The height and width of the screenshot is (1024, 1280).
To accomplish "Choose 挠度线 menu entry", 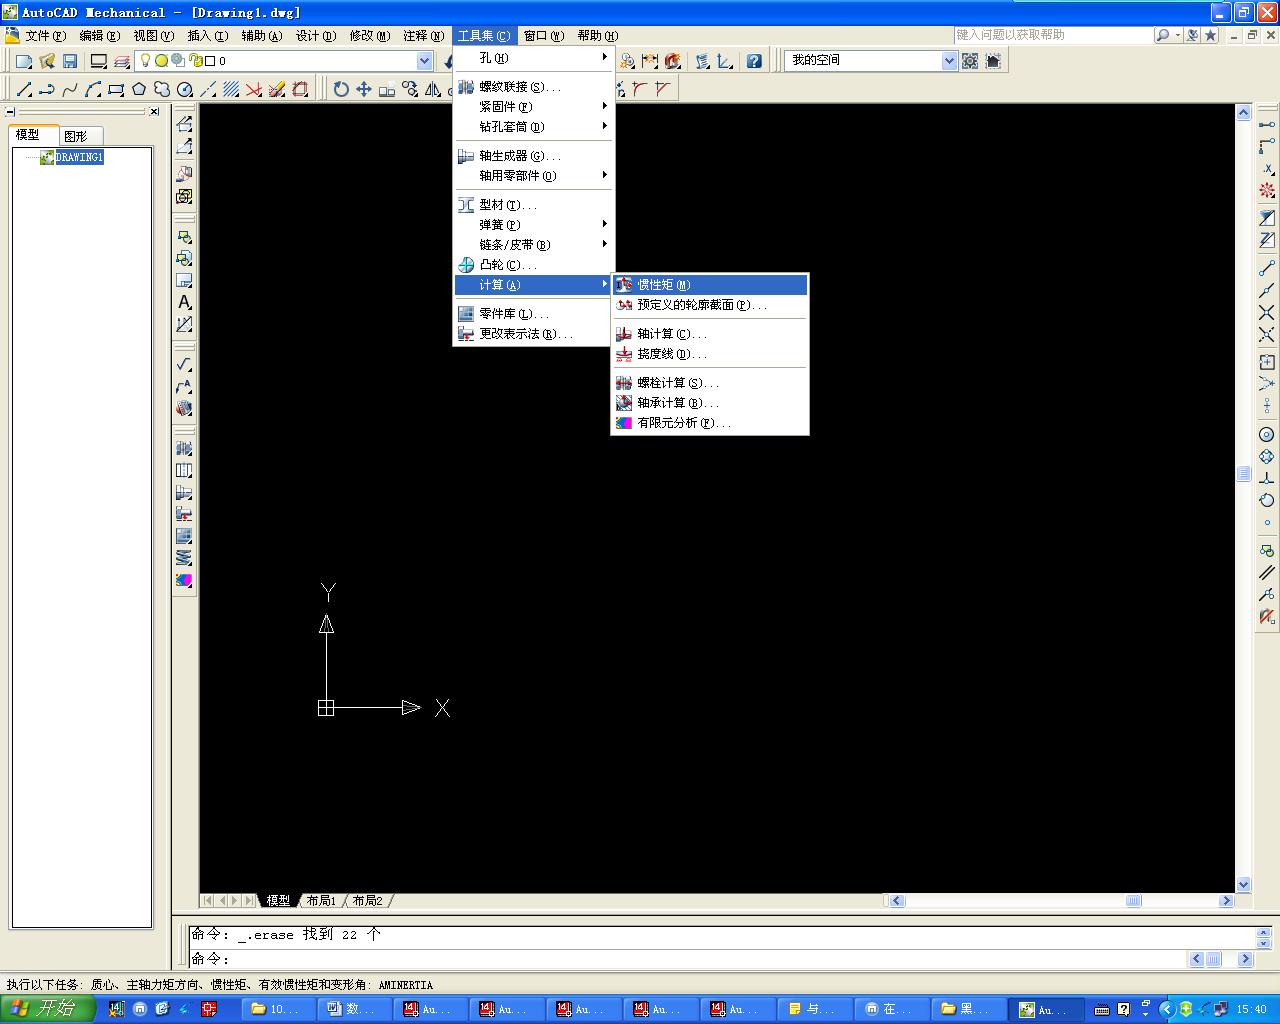I will (710, 354).
